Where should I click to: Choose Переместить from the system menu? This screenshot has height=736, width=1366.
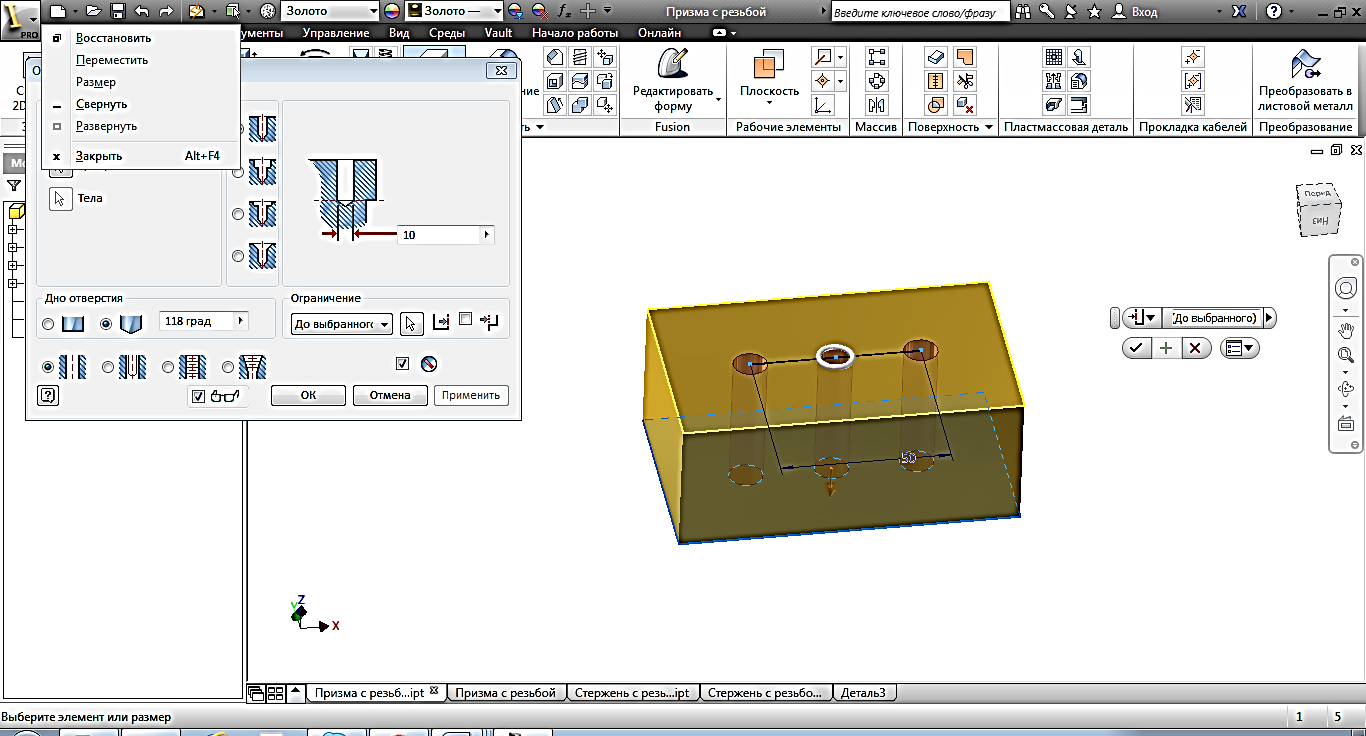pyautogui.click(x=112, y=60)
